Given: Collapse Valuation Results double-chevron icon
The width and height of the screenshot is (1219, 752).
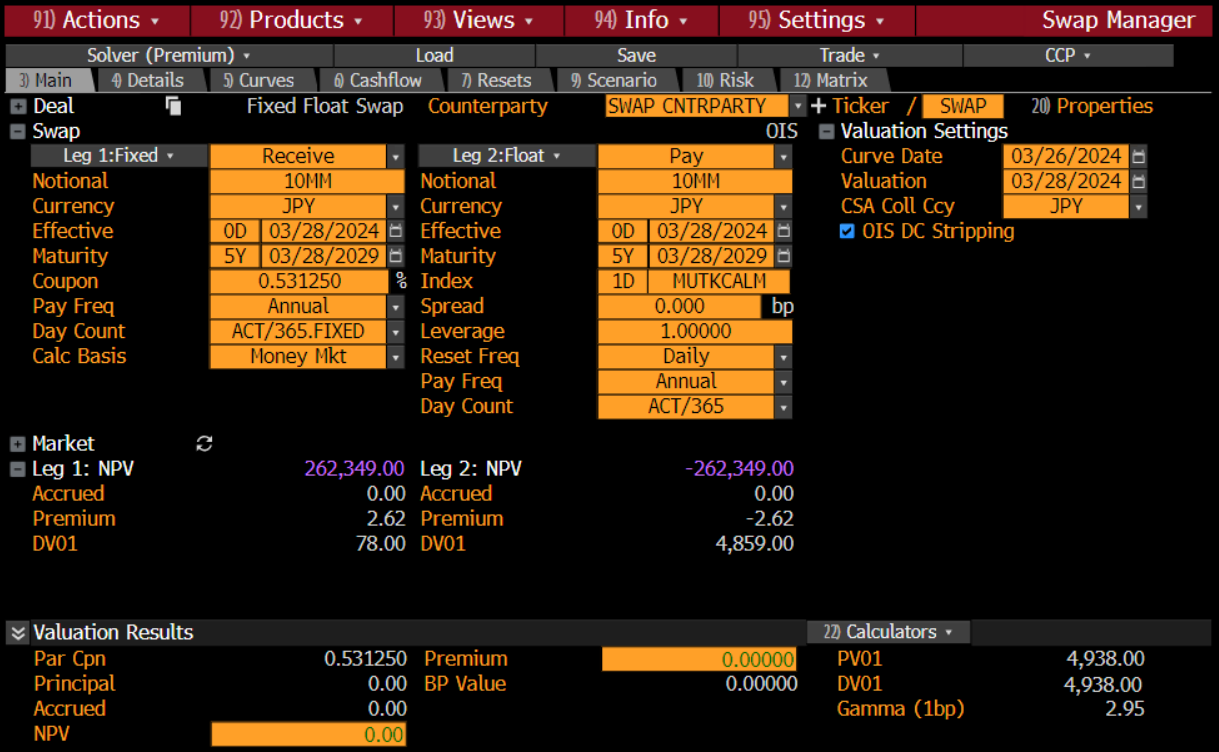Looking at the screenshot, I should [x=17, y=633].
